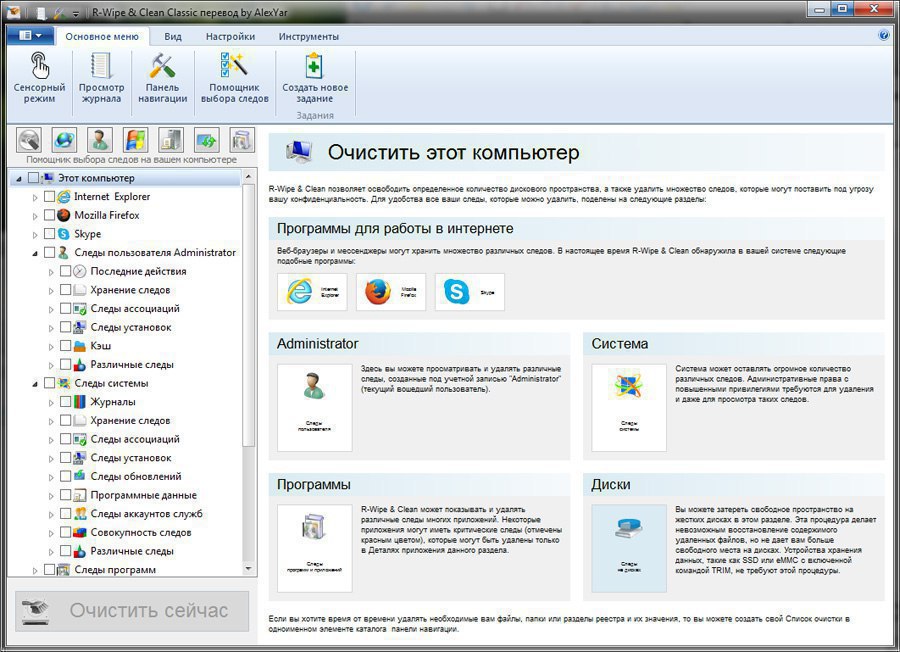This screenshot has width=900, height=652.
Task: Open the quick access toolbar dropdown in title bar
Action: click(75, 13)
